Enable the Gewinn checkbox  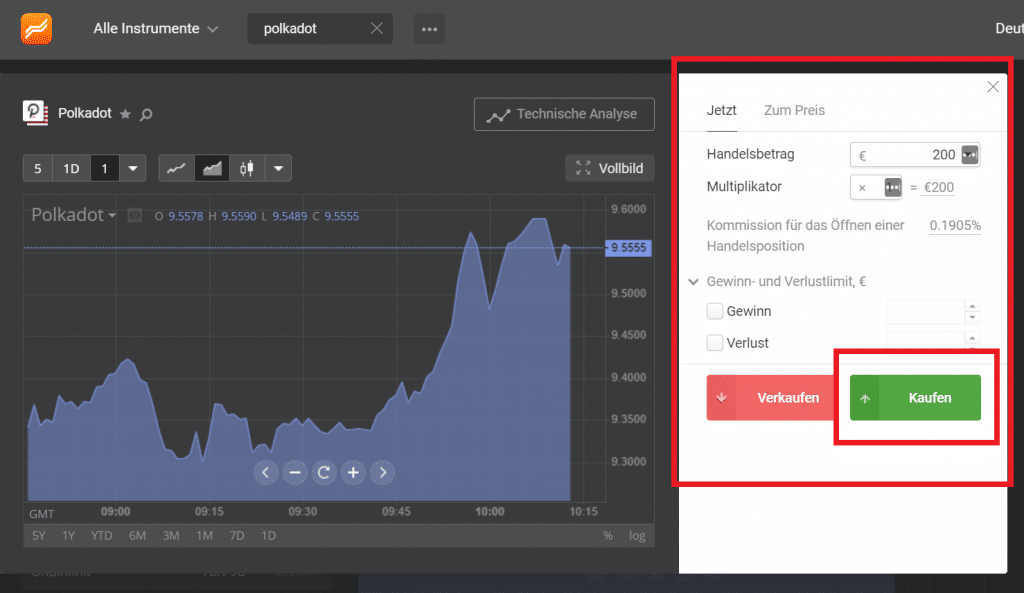(x=714, y=311)
